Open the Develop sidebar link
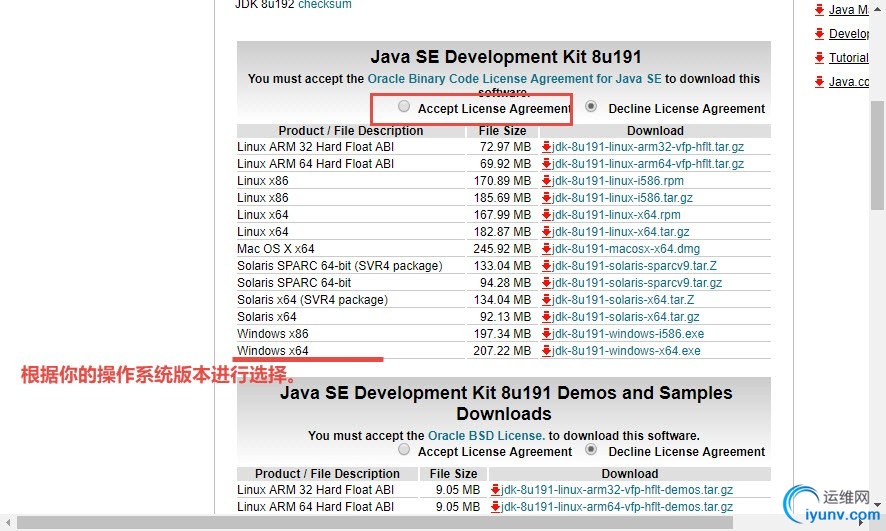Screen dimensions: 886x531 (x=849, y=34)
